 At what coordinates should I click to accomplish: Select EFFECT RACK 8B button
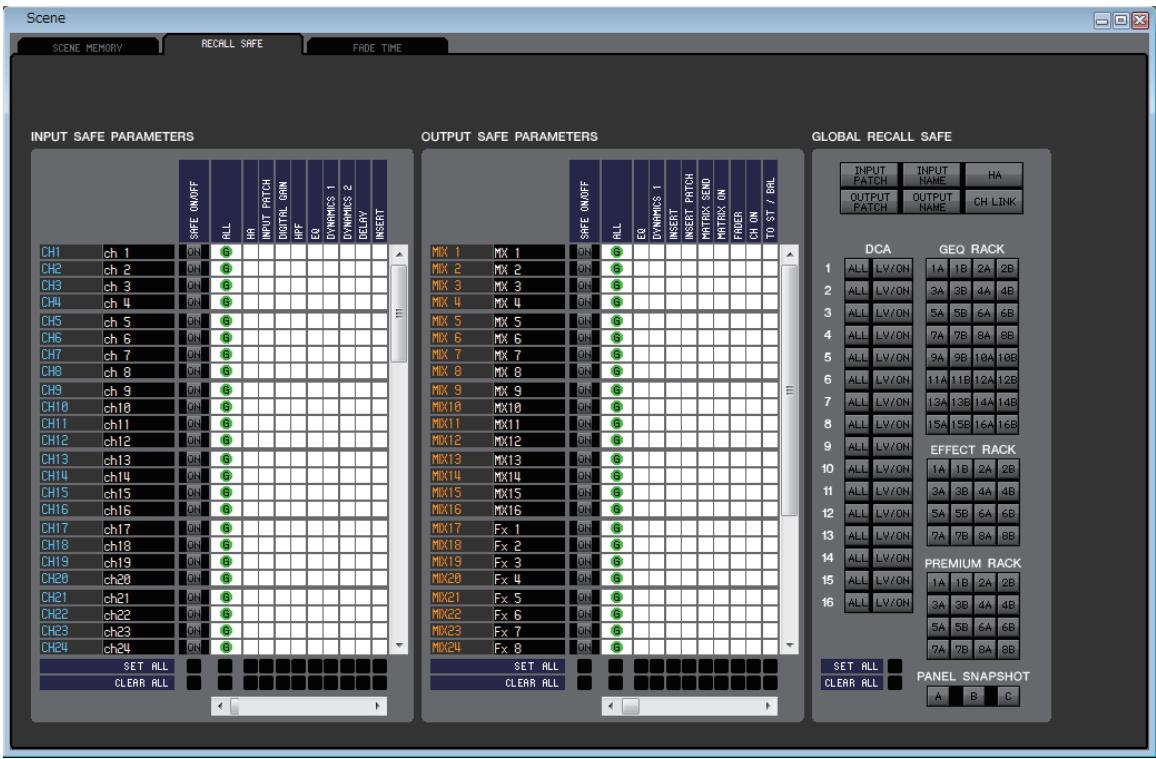tap(1007, 536)
